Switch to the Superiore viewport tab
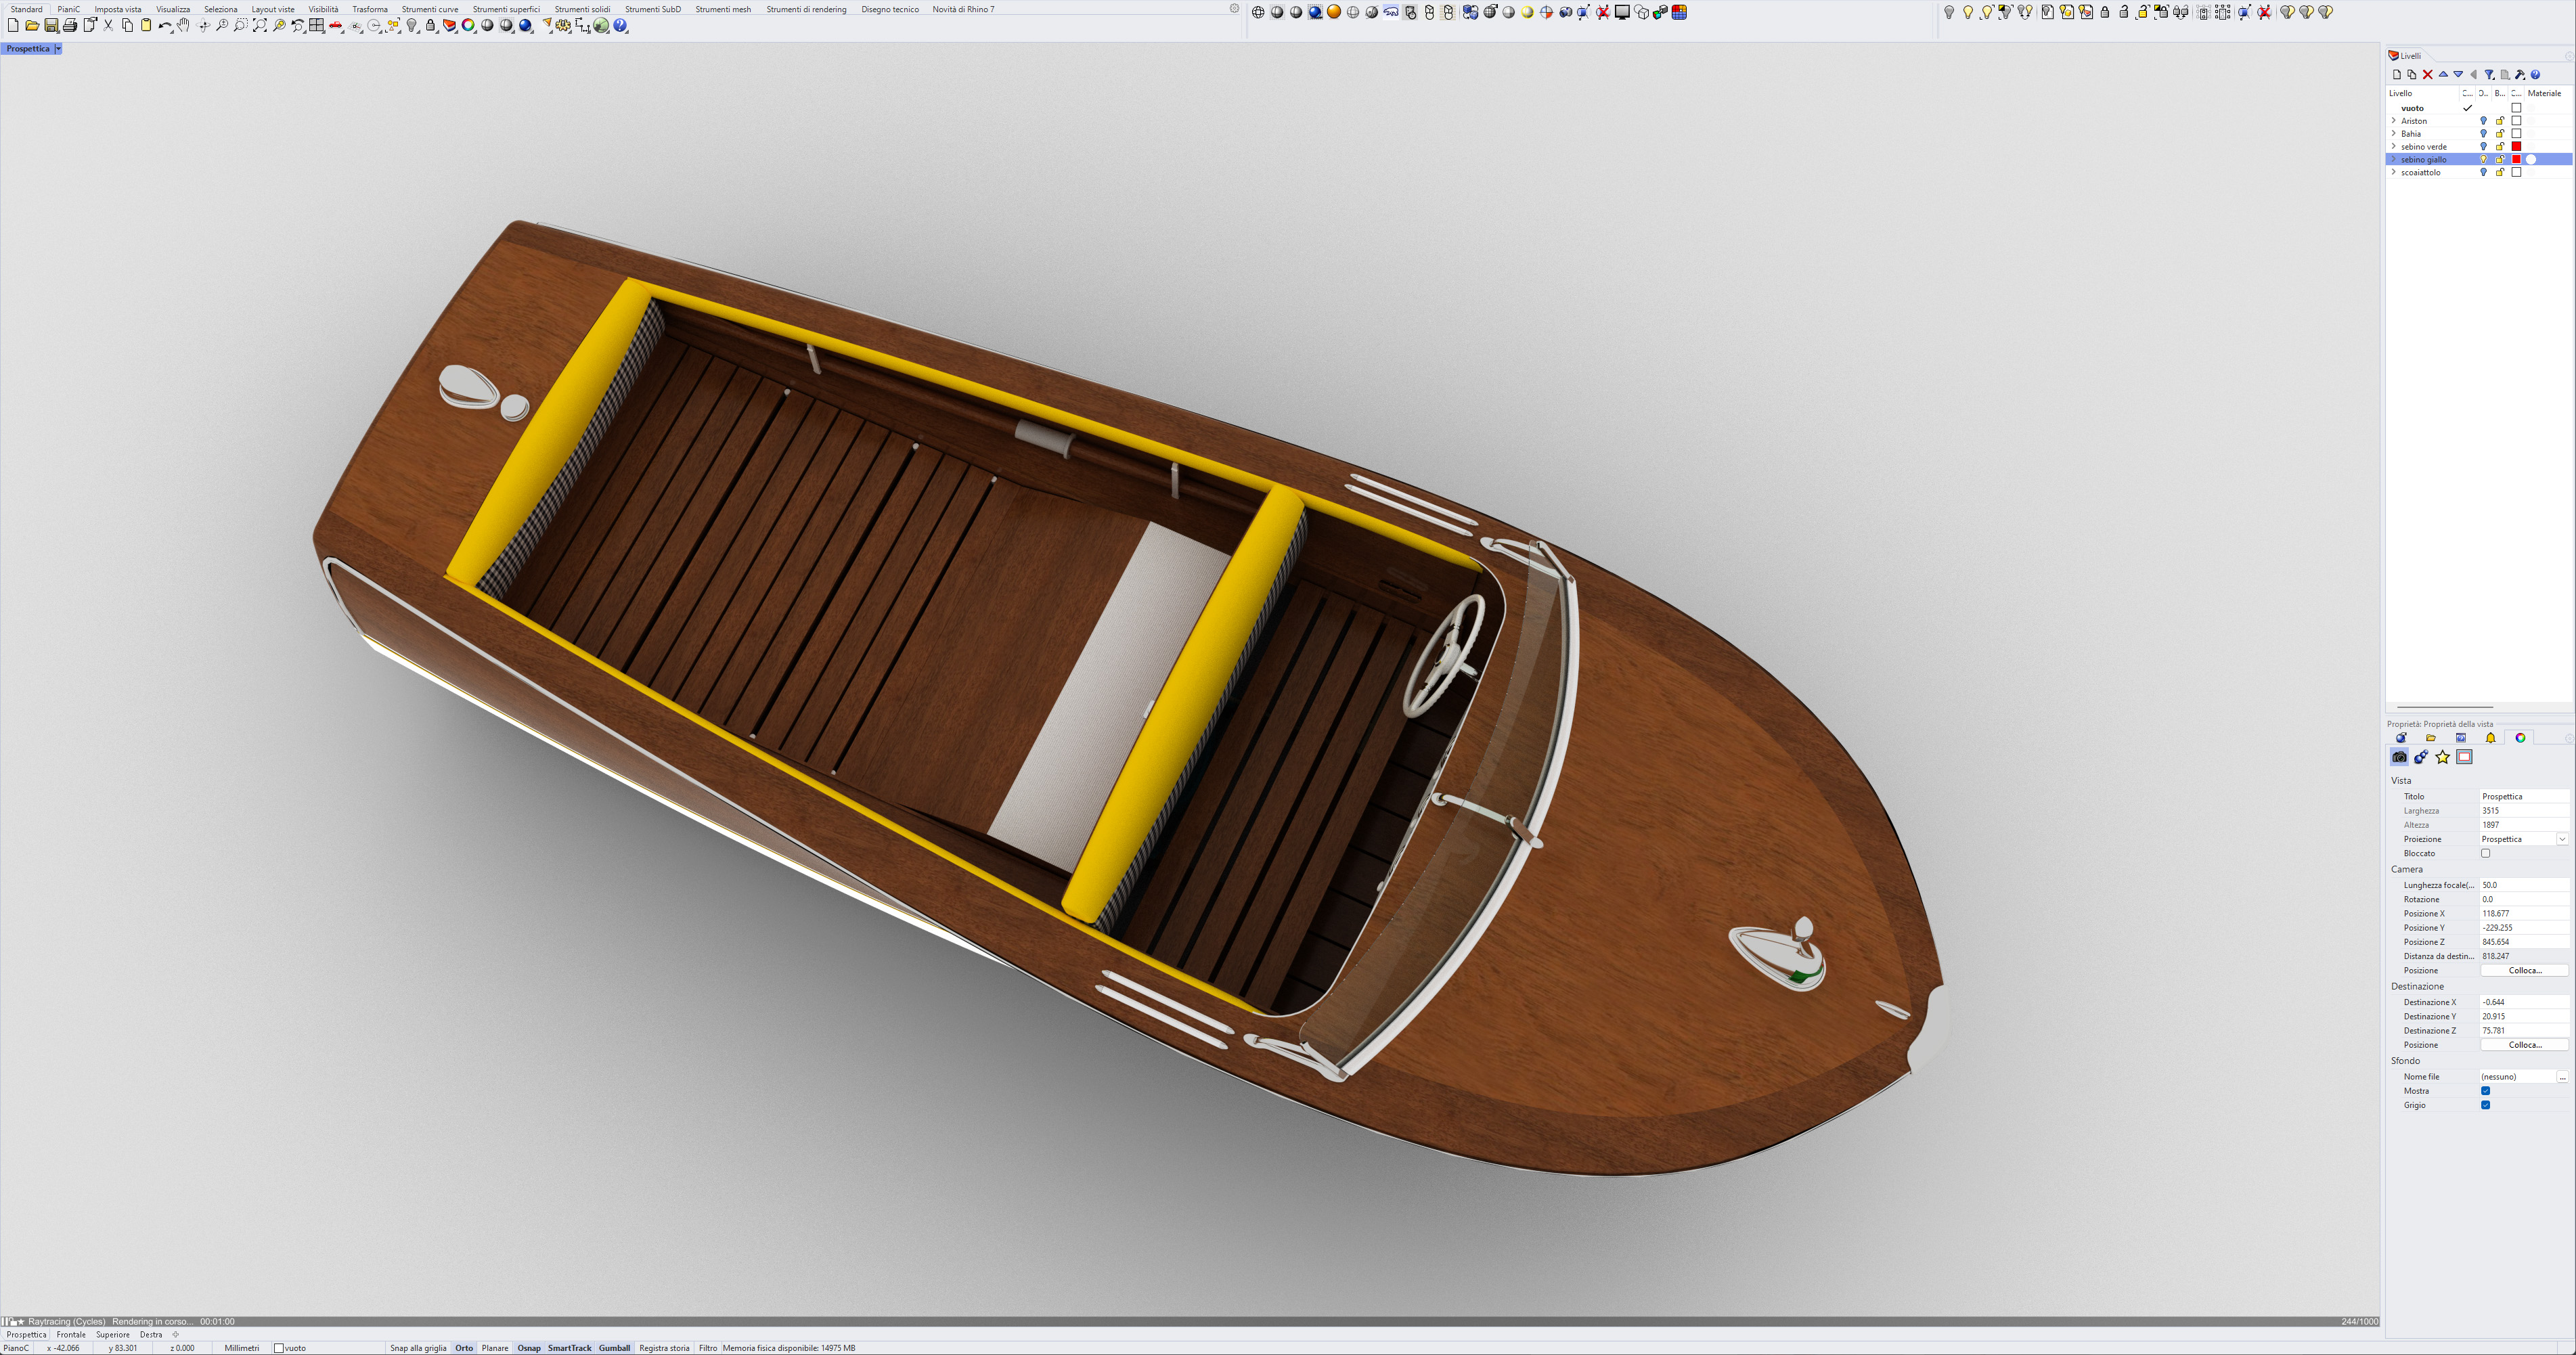This screenshot has height=1355, width=2576. click(x=113, y=1334)
